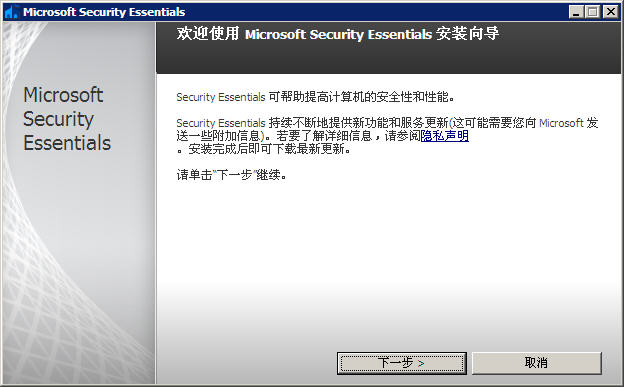Click the word Microsoft in the second paragraph
This screenshot has width=624, height=387.
[x=561, y=123]
